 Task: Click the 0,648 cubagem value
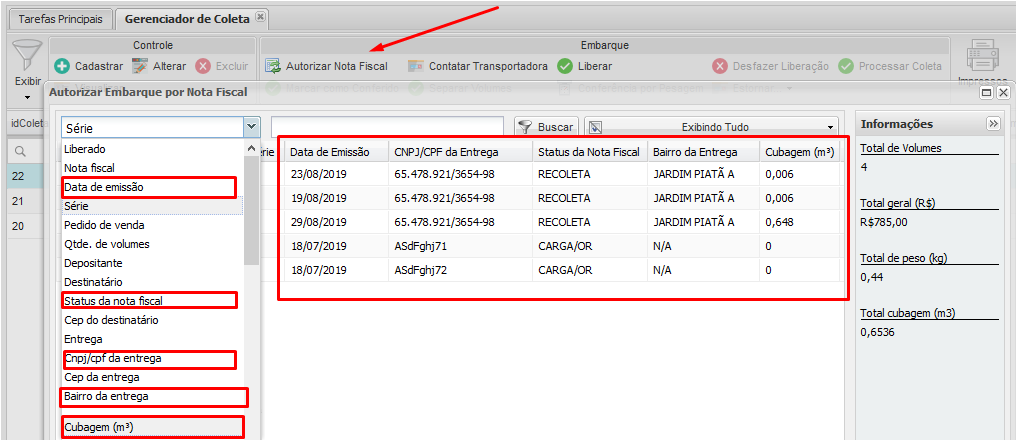(779, 222)
